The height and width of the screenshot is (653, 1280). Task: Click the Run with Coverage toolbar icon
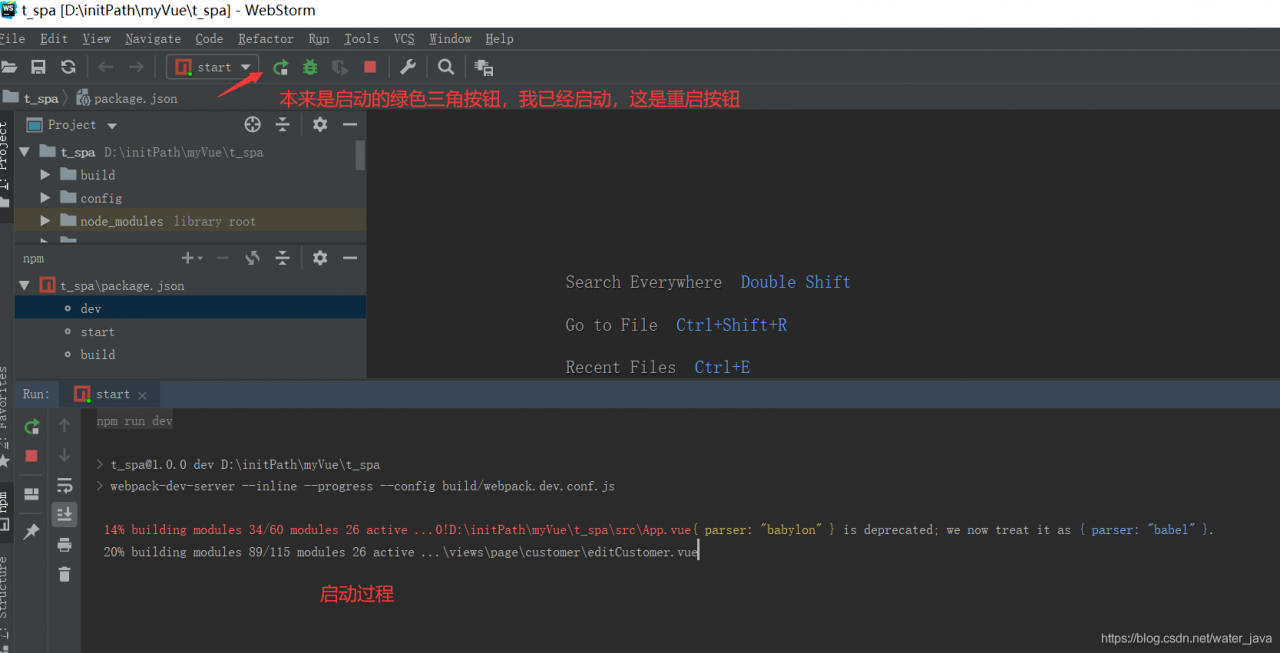[x=340, y=67]
